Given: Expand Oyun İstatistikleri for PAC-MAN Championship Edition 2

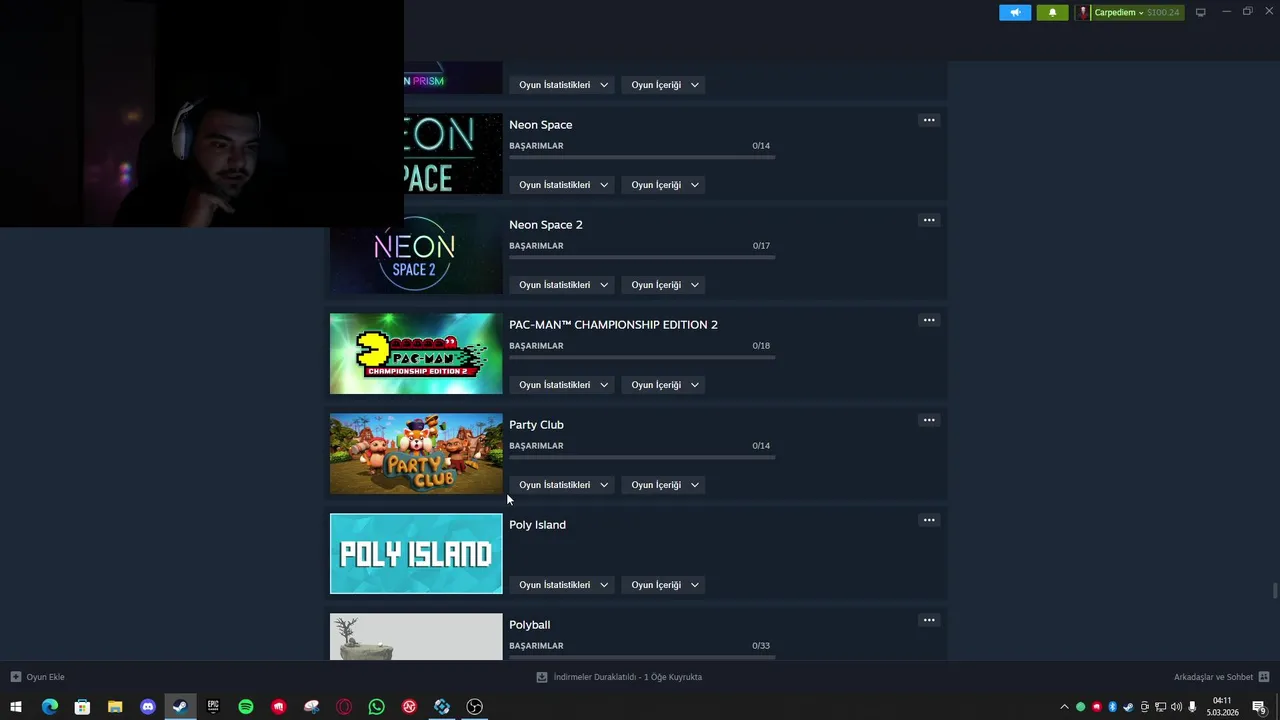Looking at the screenshot, I should click(x=563, y=385).
